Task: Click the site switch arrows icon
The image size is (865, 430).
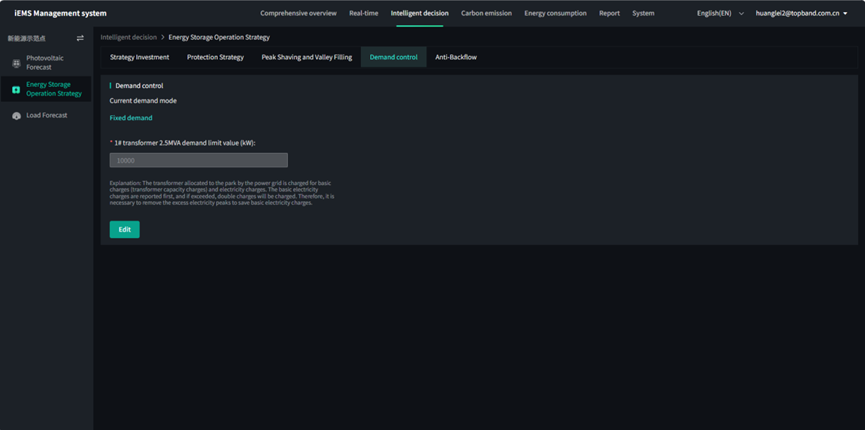Action: [80, 38]
